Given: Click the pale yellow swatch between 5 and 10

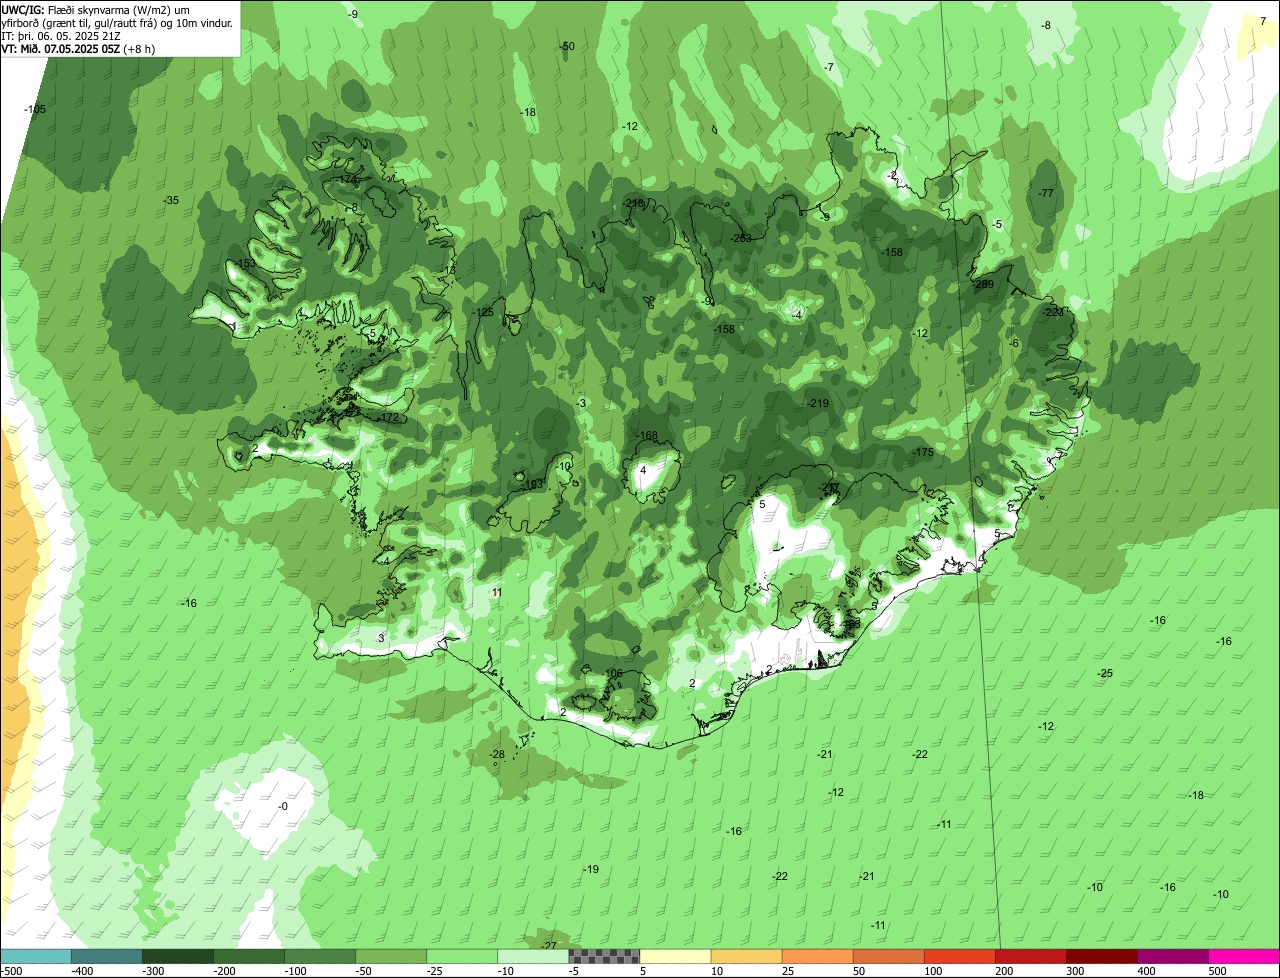Looking at the screenshot, I should [674, 956].
